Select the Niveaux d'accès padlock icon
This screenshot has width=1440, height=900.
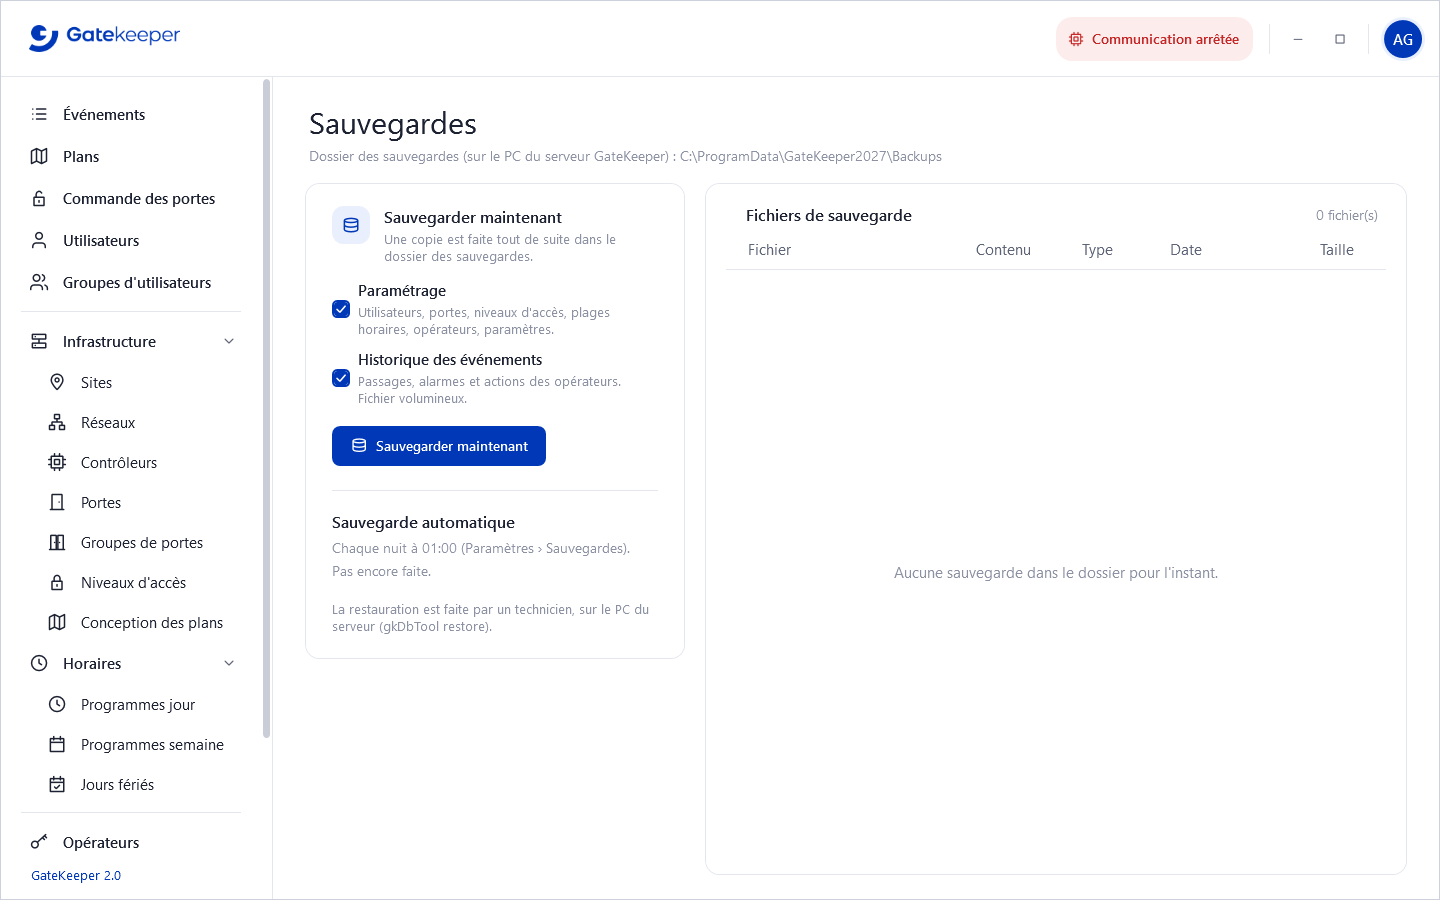pos(57,582)
